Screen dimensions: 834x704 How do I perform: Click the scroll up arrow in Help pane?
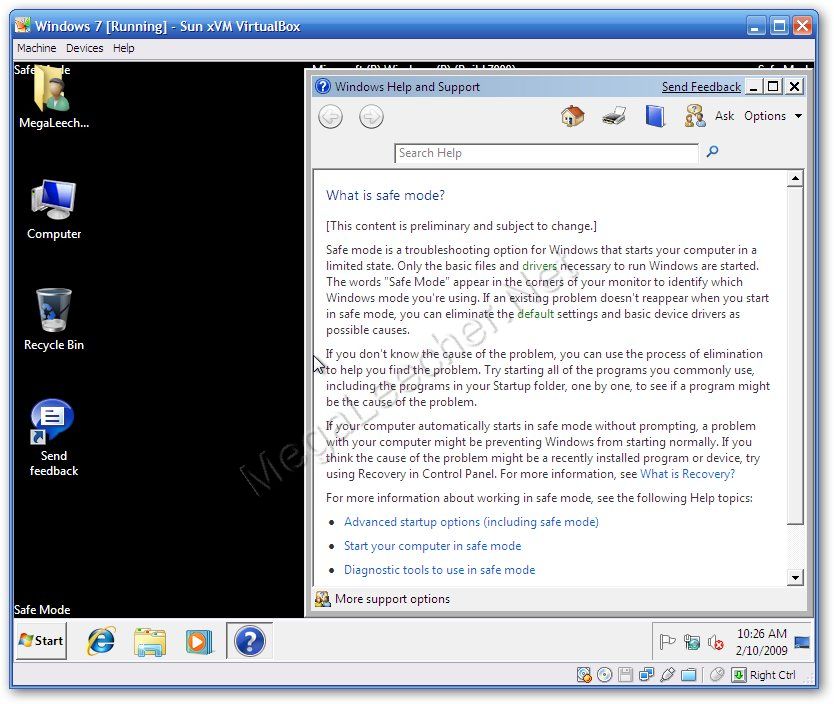[x=795, y=178]
